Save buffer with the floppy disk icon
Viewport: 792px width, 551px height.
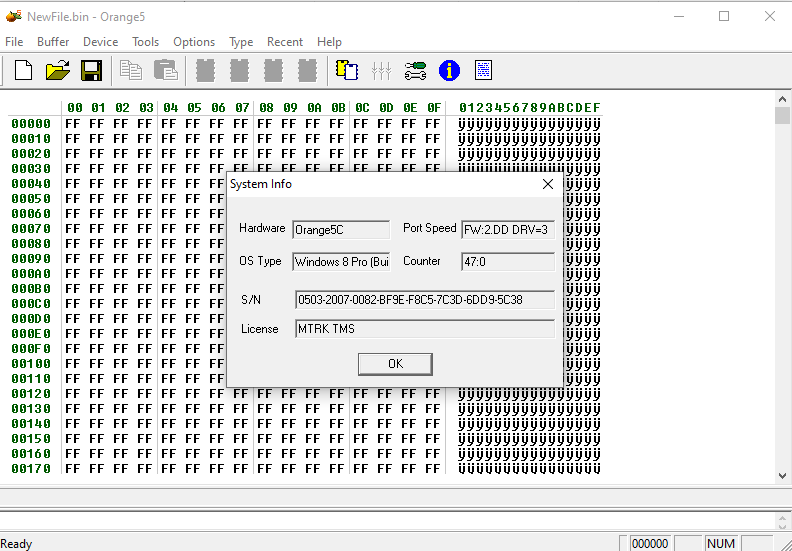(x=91, y=70)
